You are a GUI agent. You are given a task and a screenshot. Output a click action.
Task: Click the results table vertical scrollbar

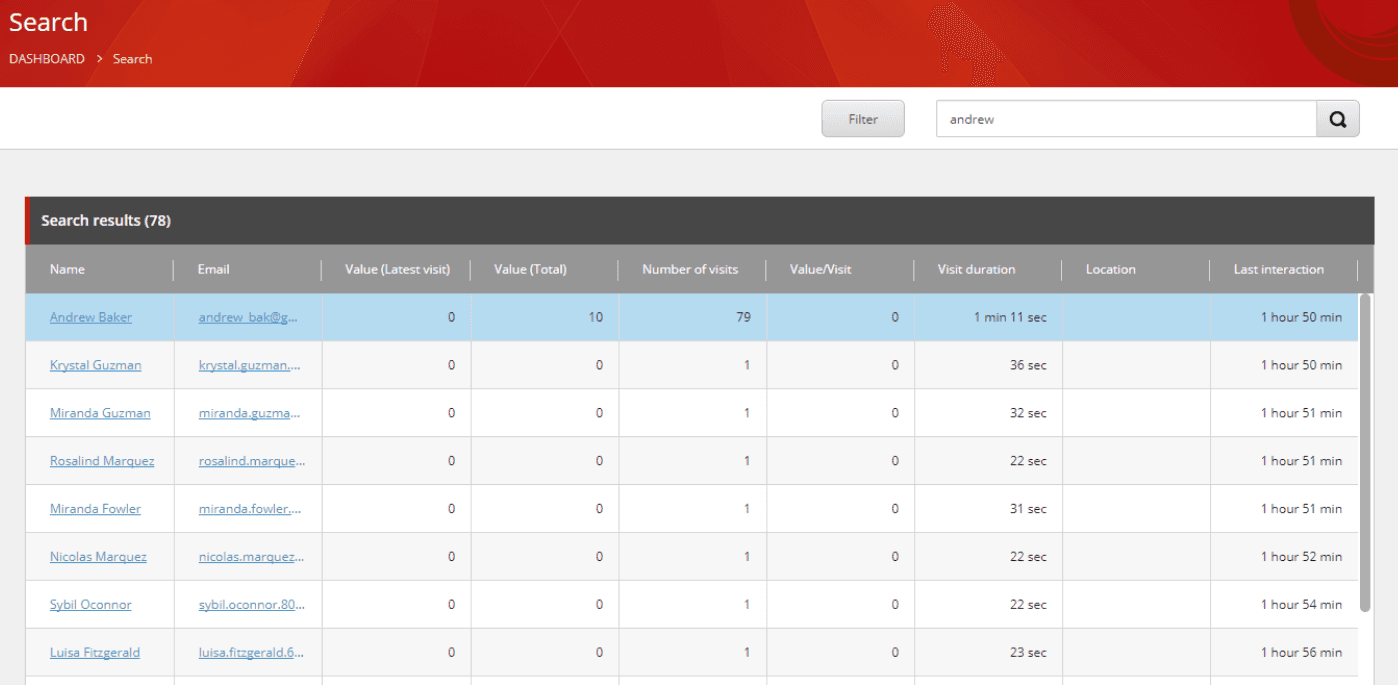[x=1365, y=450]
